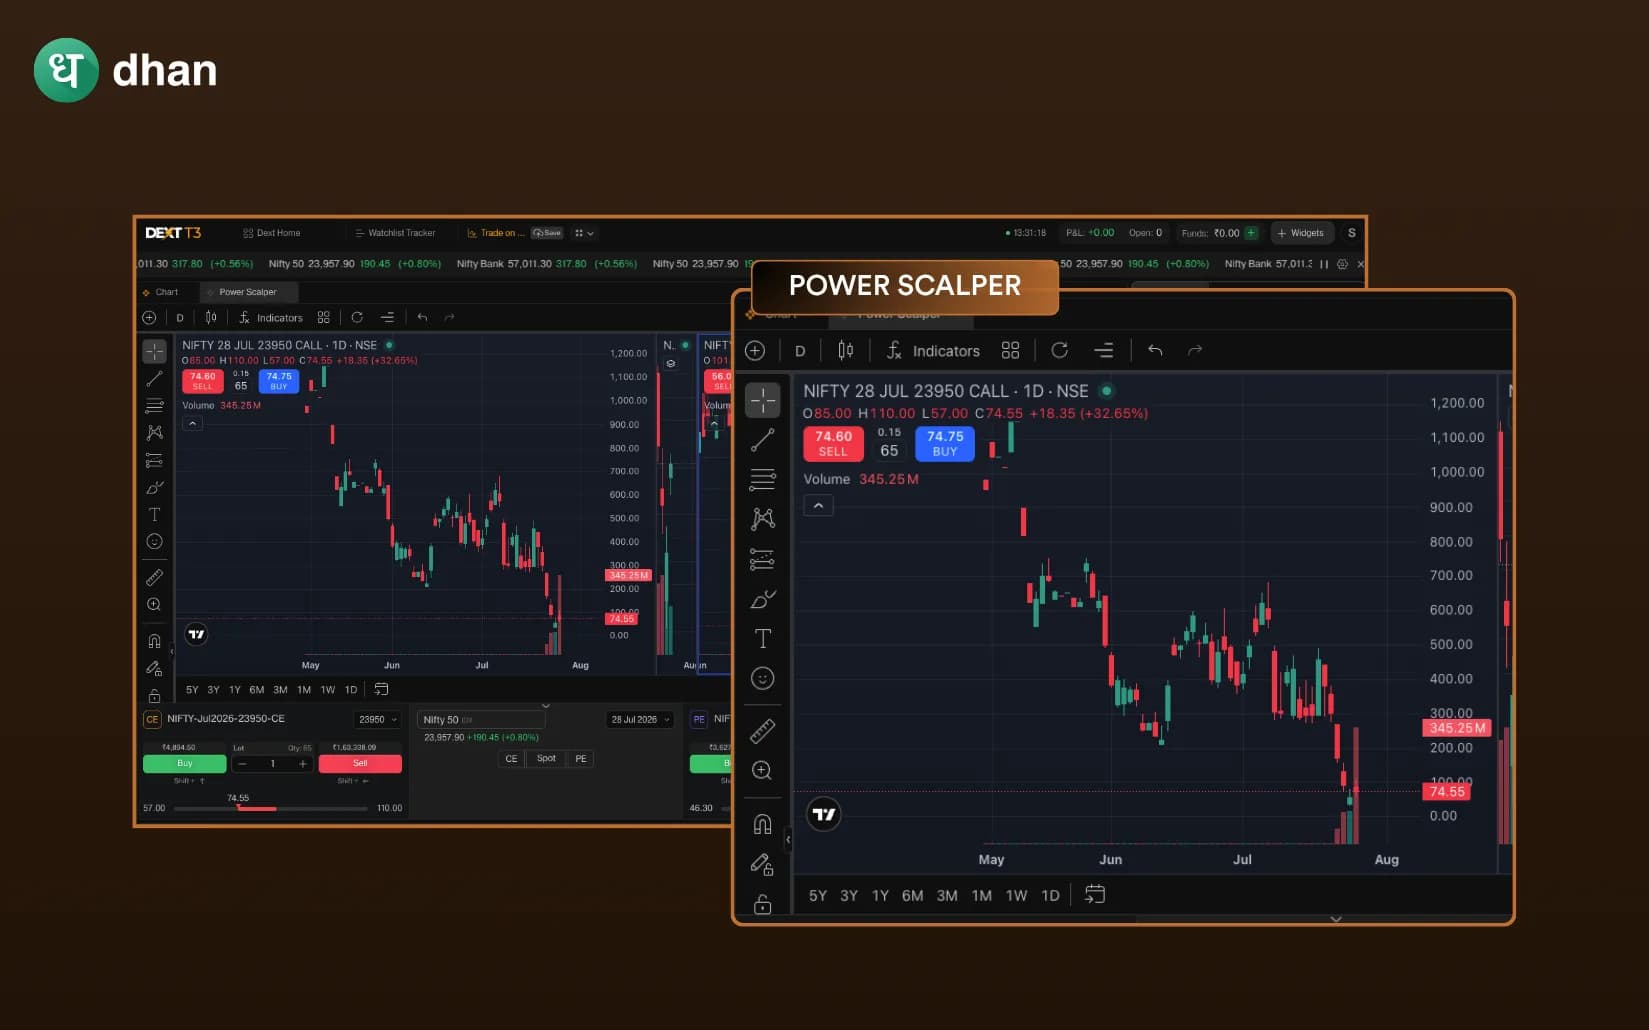The height and width of the screenshot is (1030, 1649).
Task: Select the text T tool in zoomed panel
Action: click(x=763, y=638)
